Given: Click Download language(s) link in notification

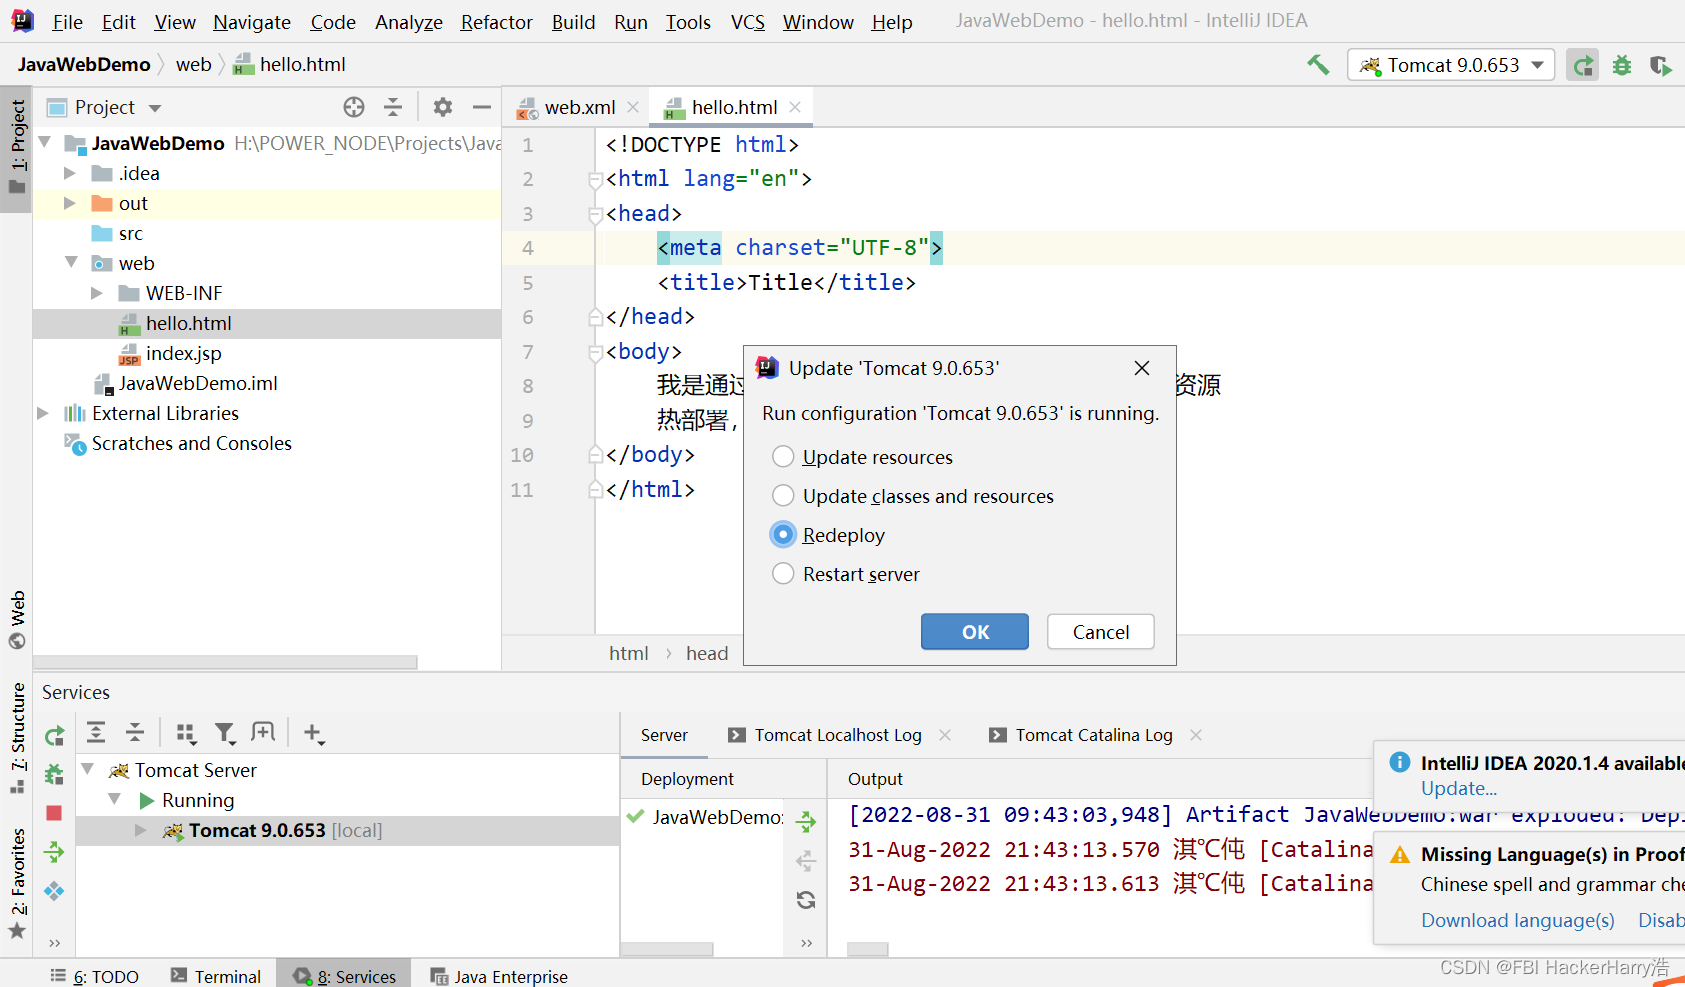Looking at the screenshot, I should (x=1518, y=920).
